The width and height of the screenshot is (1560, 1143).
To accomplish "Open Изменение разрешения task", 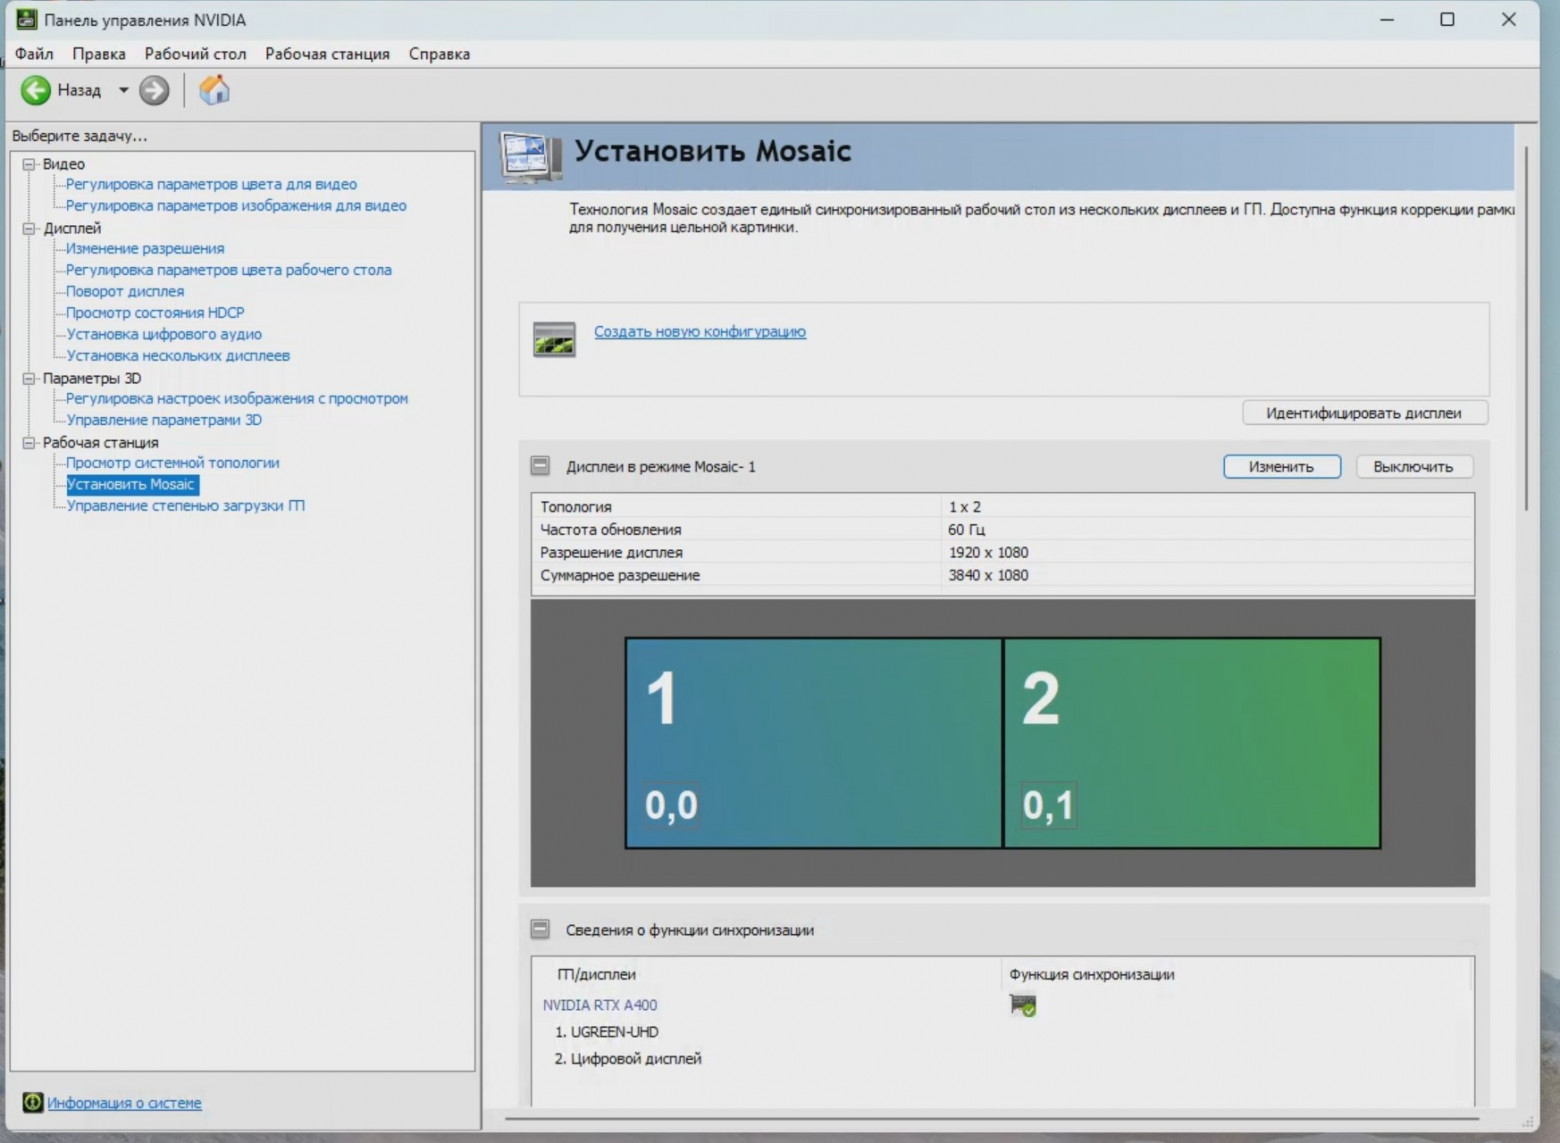I will point(145,249).
